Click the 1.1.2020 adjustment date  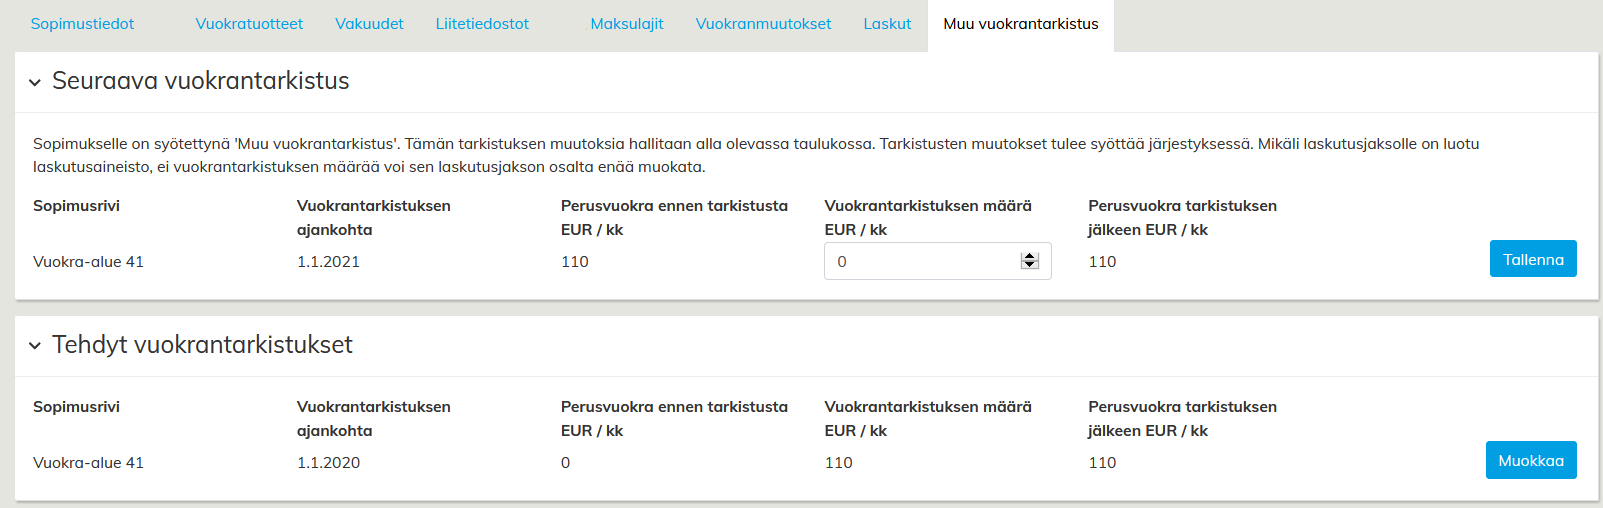point(328,463)
